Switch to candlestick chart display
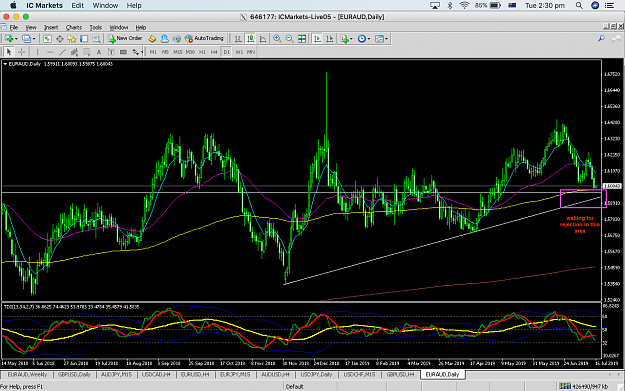This screenshot has height=391, width=625. (250, 39)
